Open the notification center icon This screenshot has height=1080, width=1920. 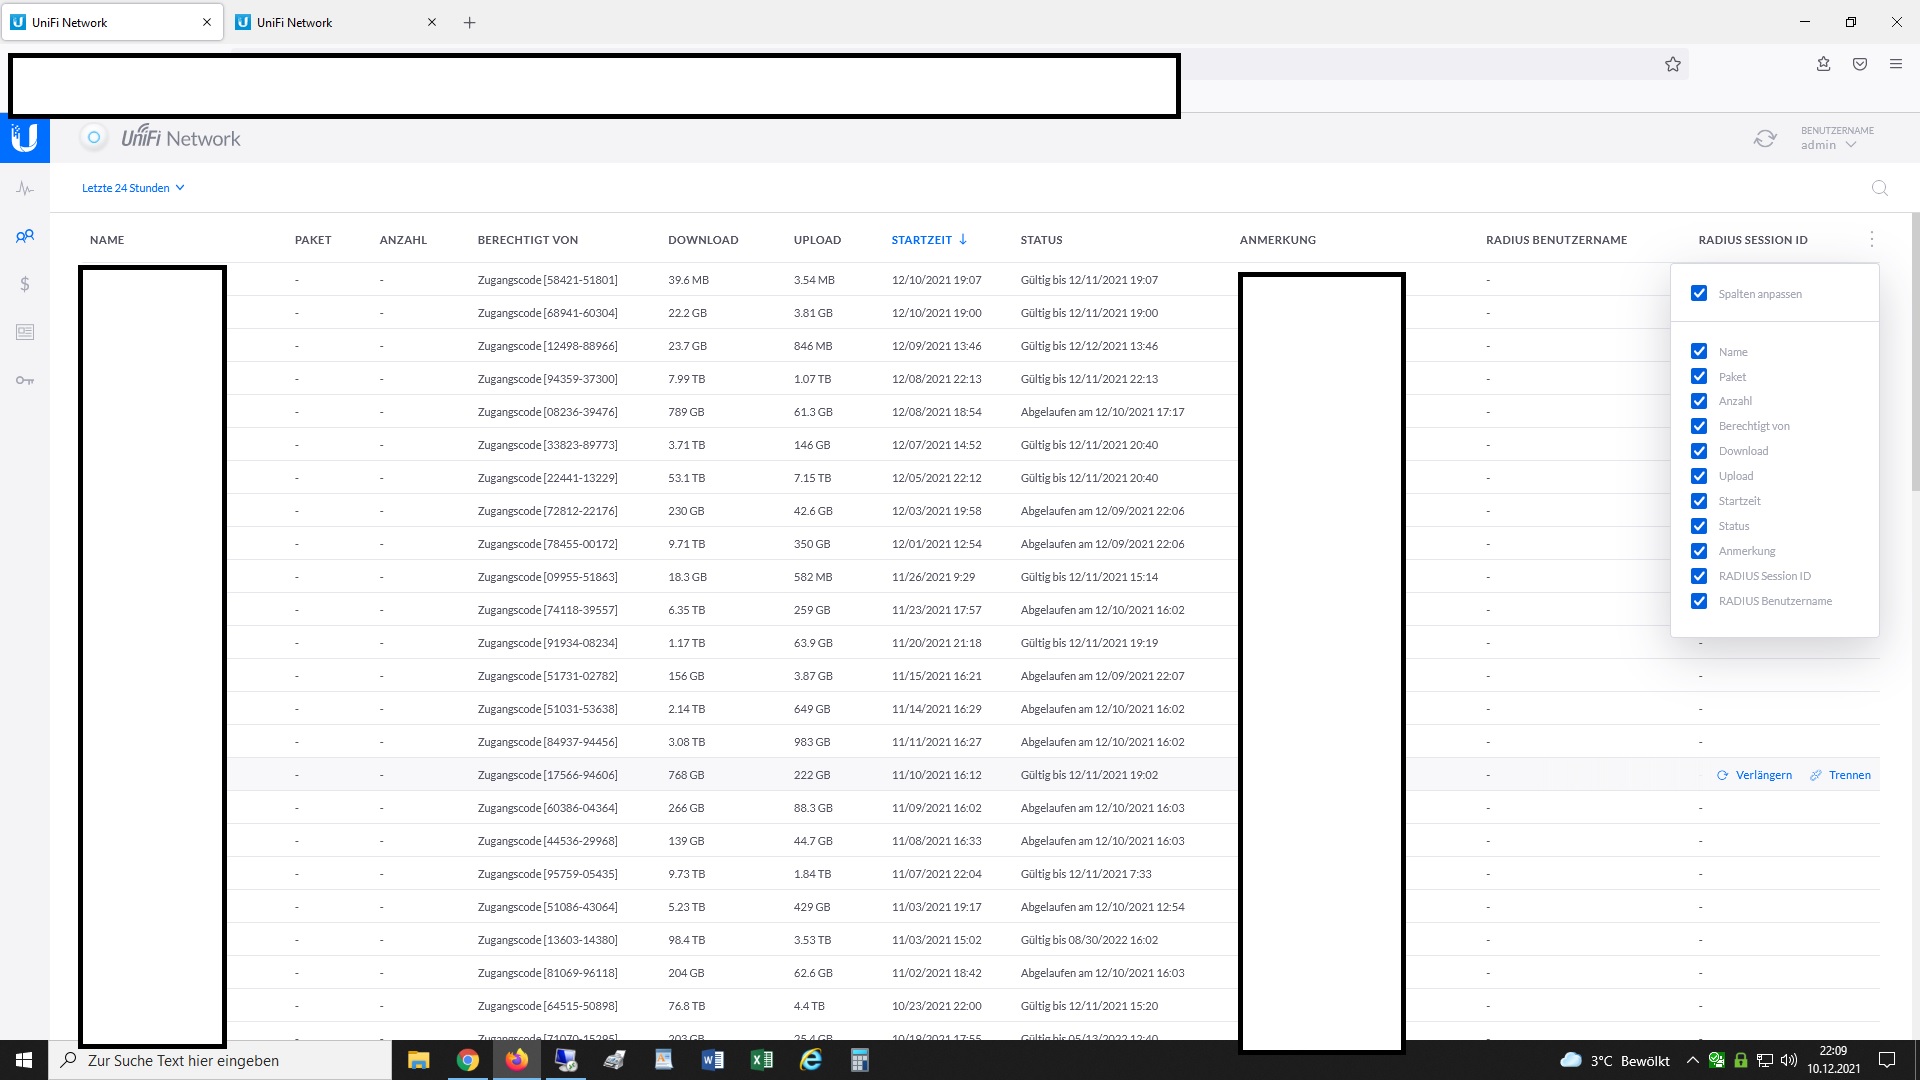1887,1060
